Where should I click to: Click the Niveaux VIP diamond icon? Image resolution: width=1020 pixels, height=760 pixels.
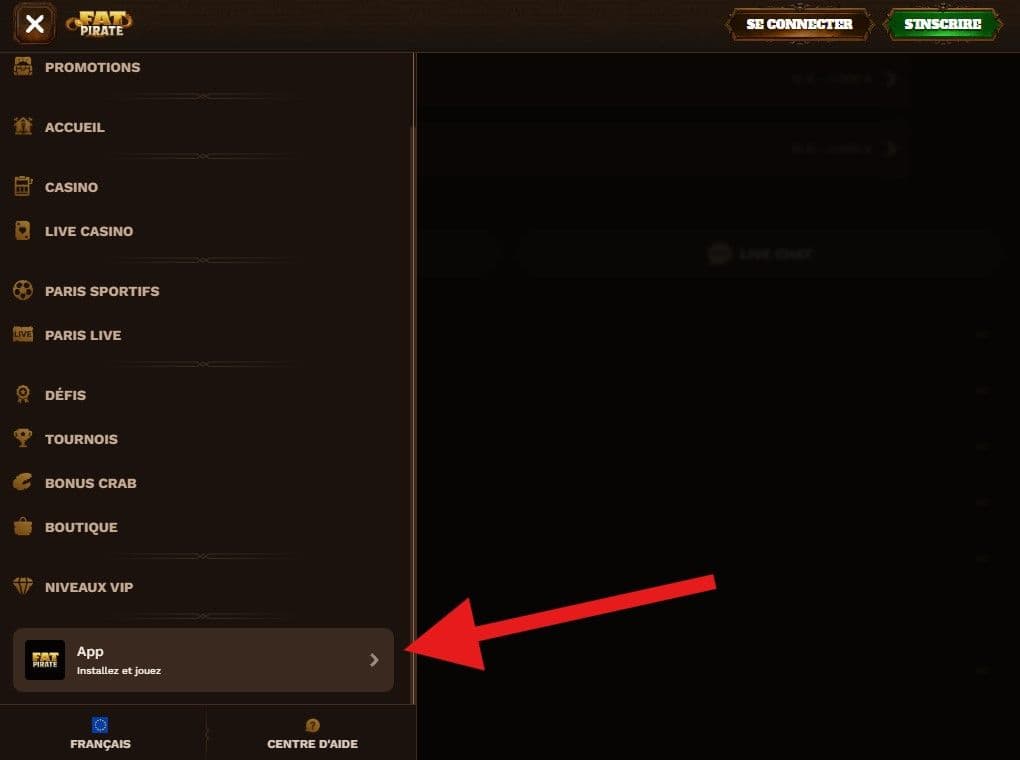pos(23,586)
